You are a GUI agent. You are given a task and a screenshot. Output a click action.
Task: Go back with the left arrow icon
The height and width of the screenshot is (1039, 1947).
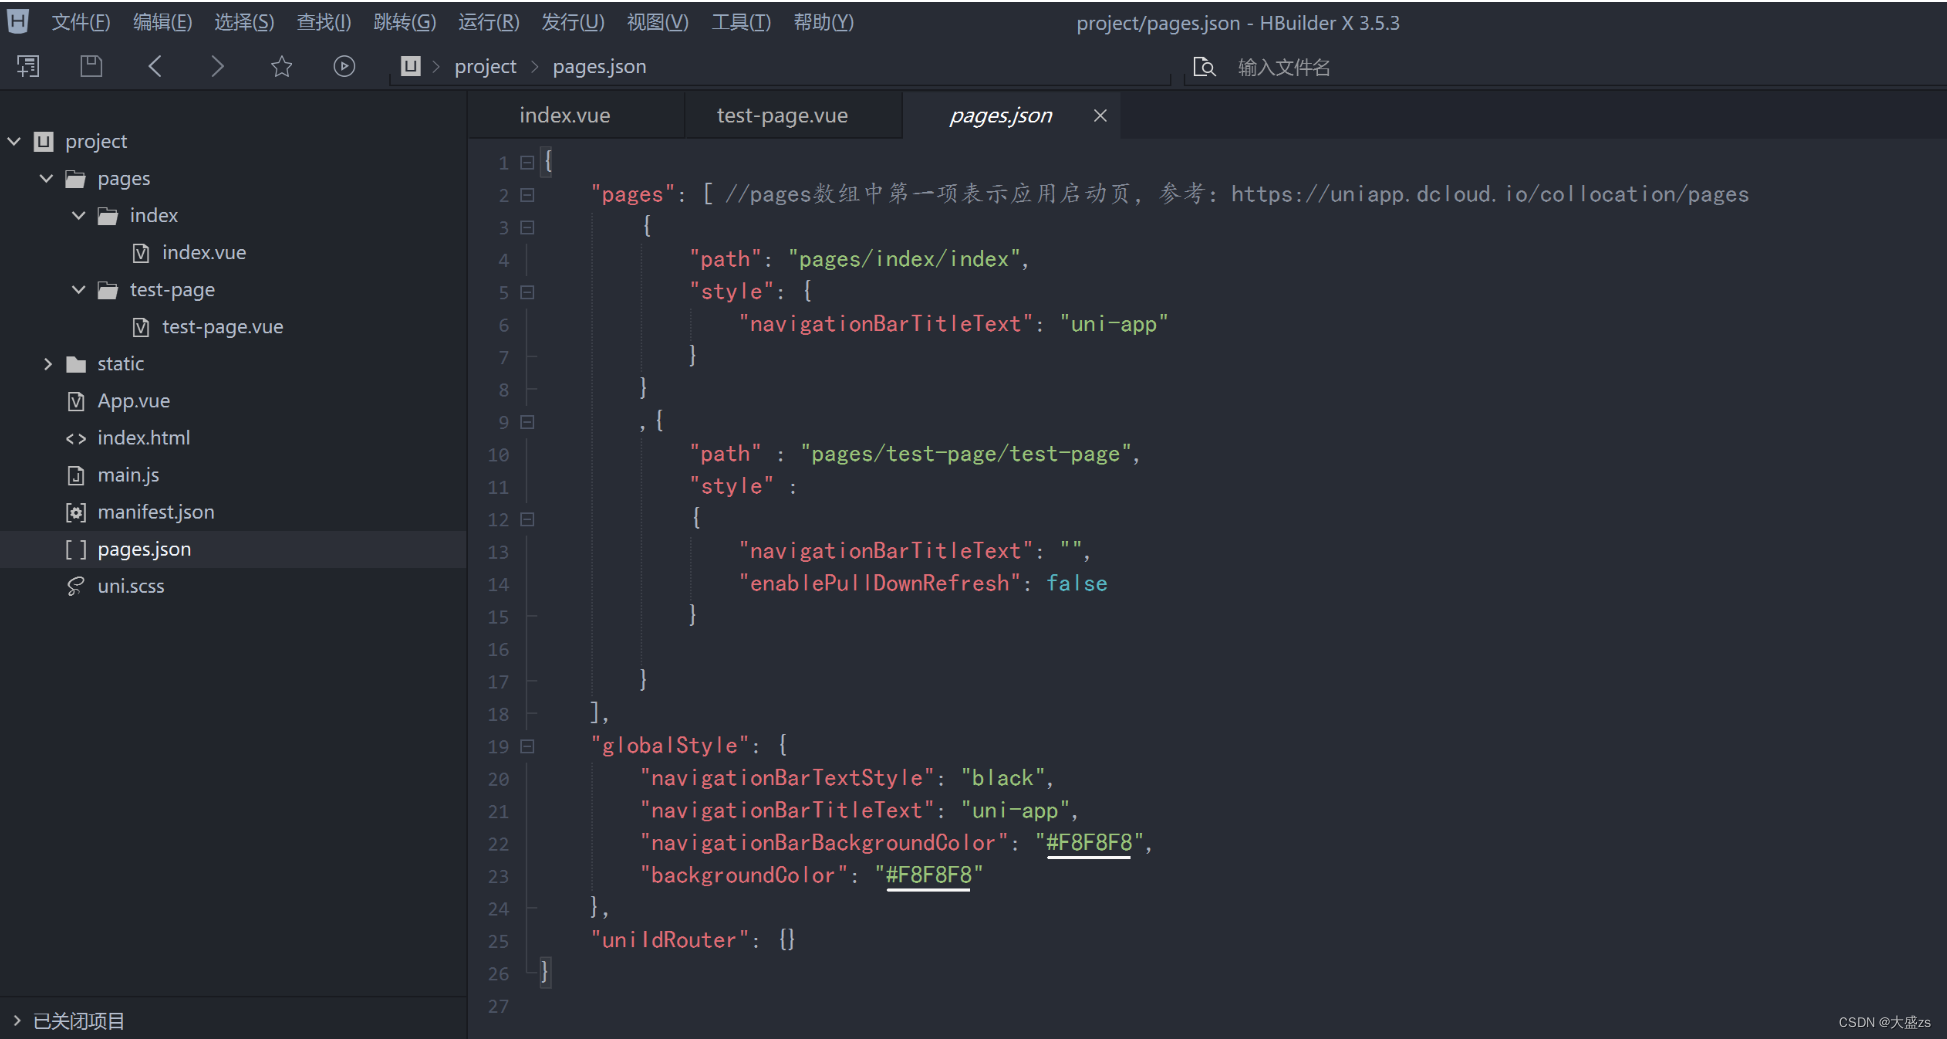coord(155,66)
